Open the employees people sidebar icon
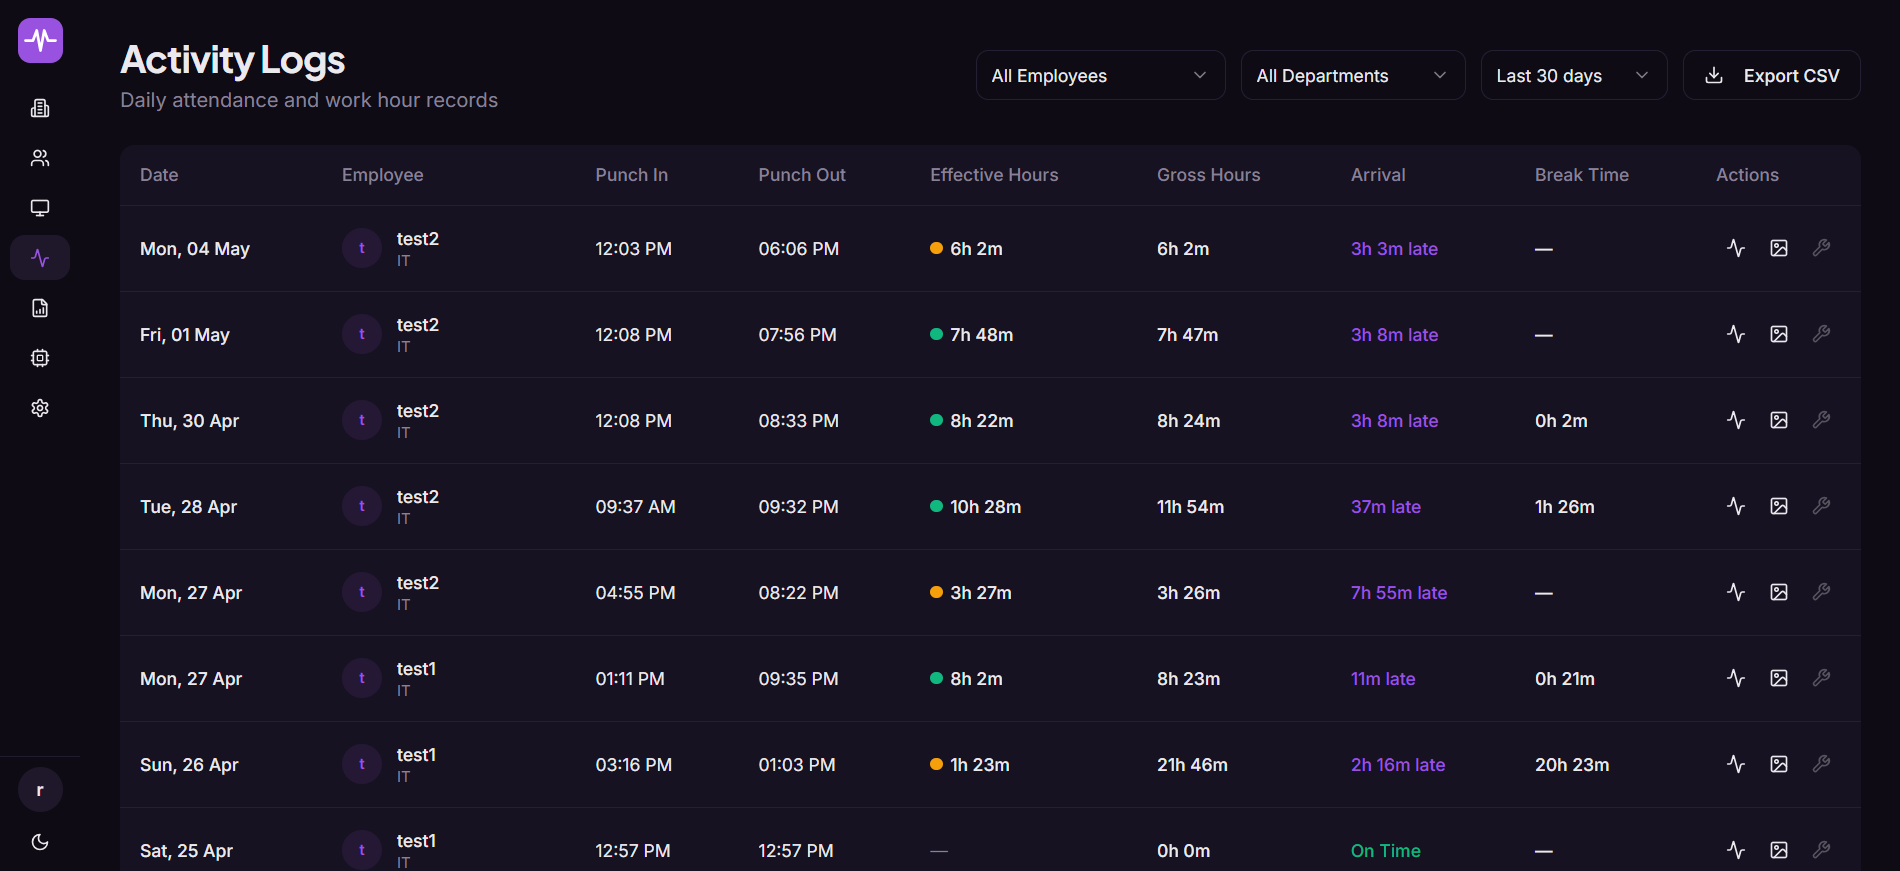Viewport: 1900px width, 871px height. [x=40, y=158]
